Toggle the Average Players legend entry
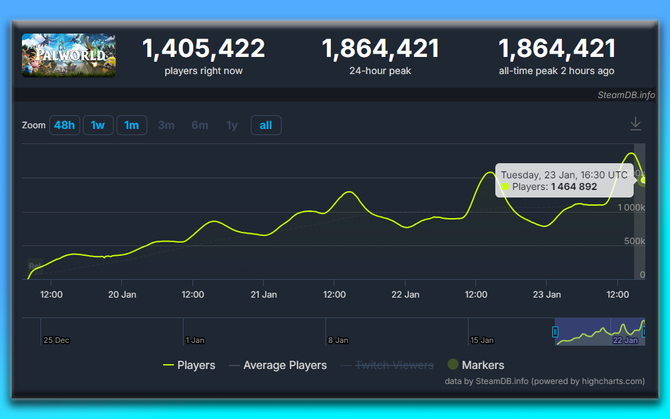The height and width of the screenshot is (419, 670). pos(278,365)
